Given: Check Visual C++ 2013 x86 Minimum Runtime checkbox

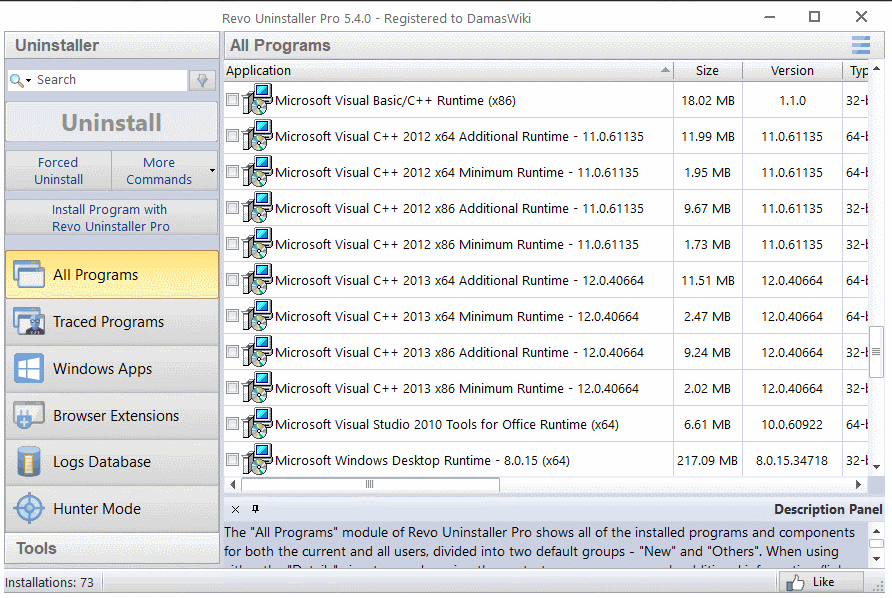Looking at the screenshot, I should pos(232,387).
